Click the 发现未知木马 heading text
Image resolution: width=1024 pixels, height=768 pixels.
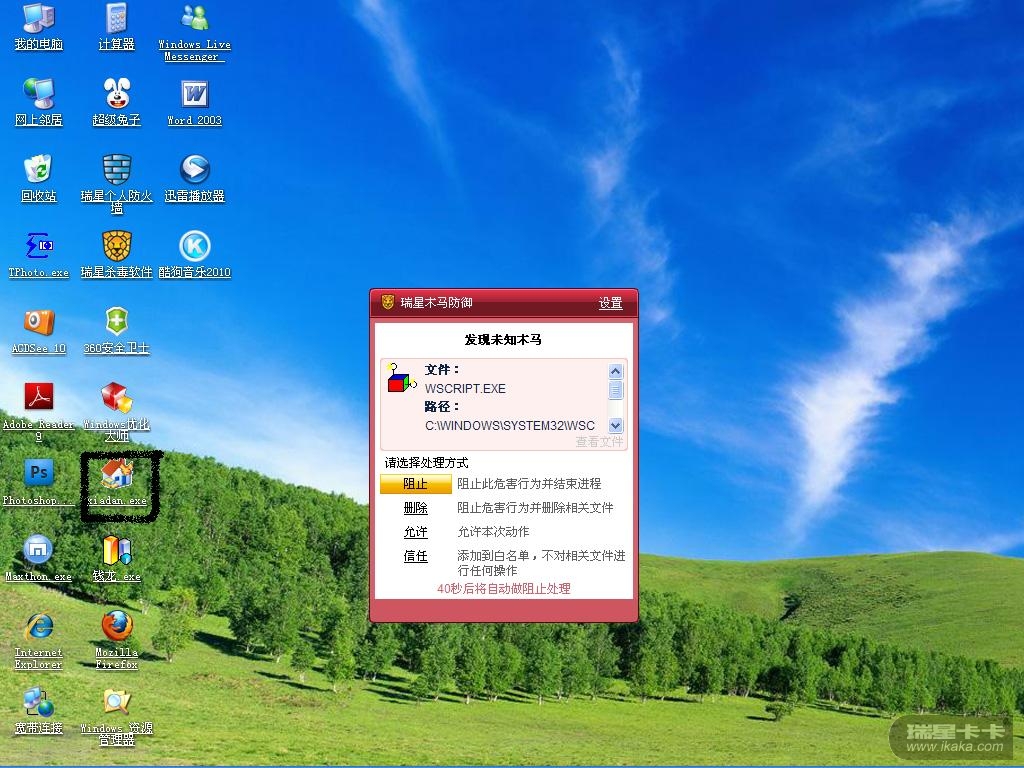(503, 340)
